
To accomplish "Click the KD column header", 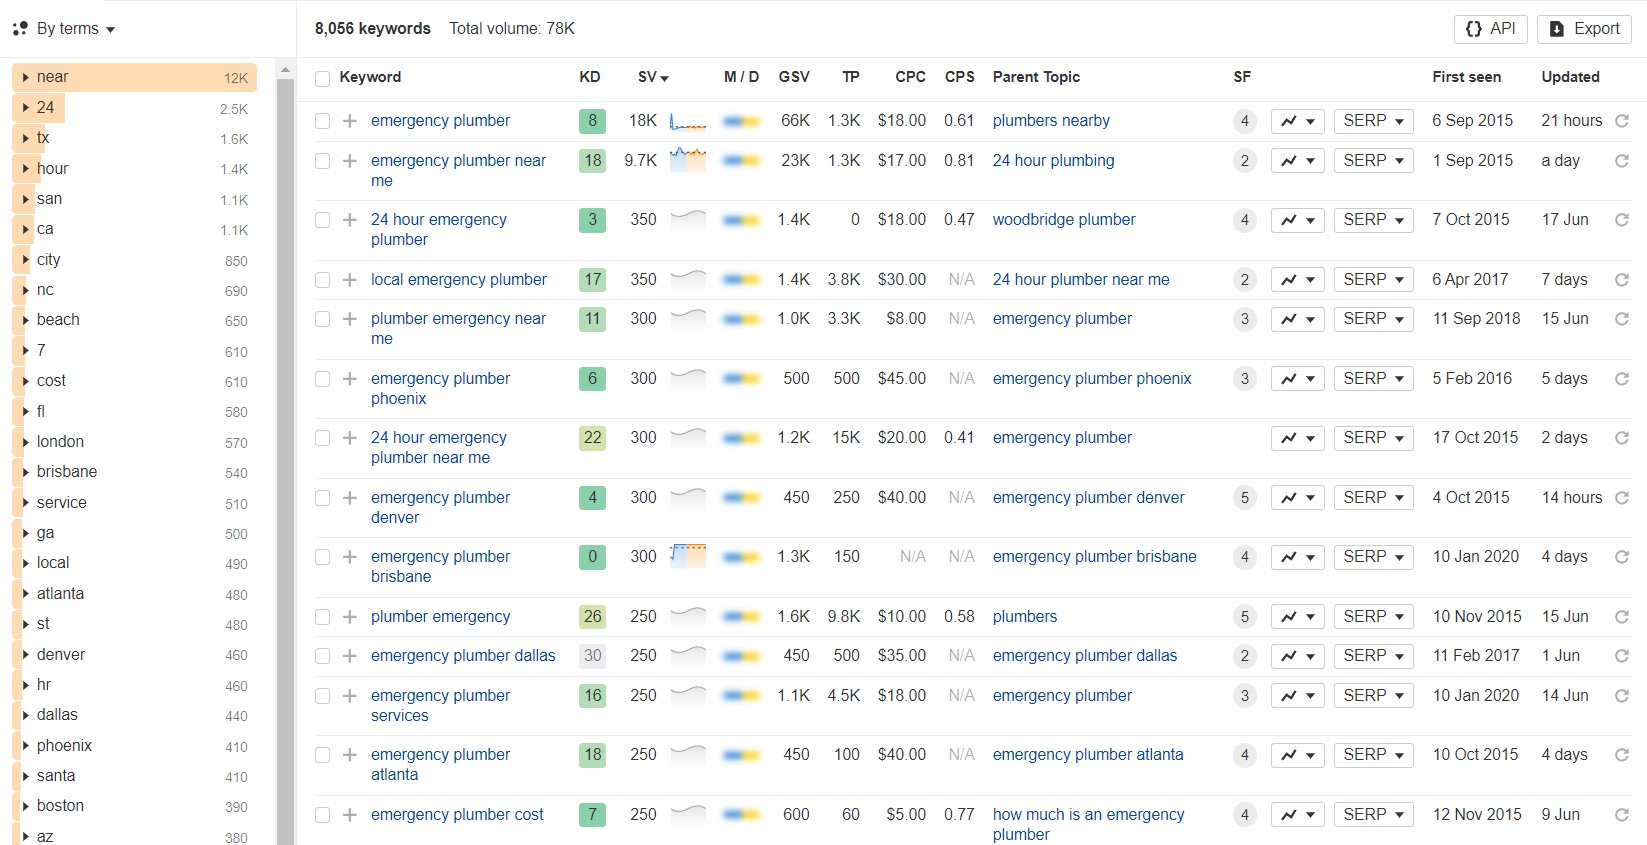I will tap(590, 77).
